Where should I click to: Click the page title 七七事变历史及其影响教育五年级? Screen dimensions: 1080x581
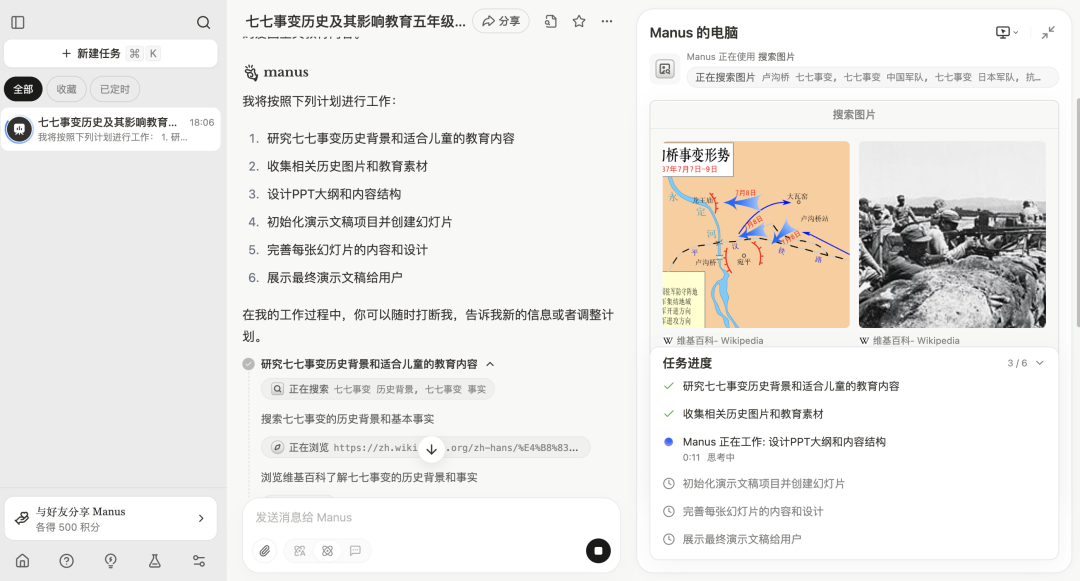tap(355, 21)
